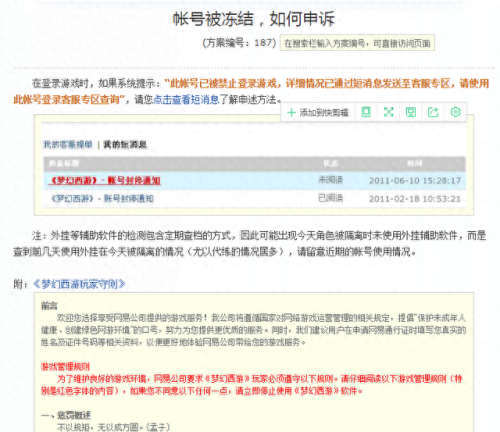Open the 《梦幻西游玩家守则》 link

coord(79,284)
